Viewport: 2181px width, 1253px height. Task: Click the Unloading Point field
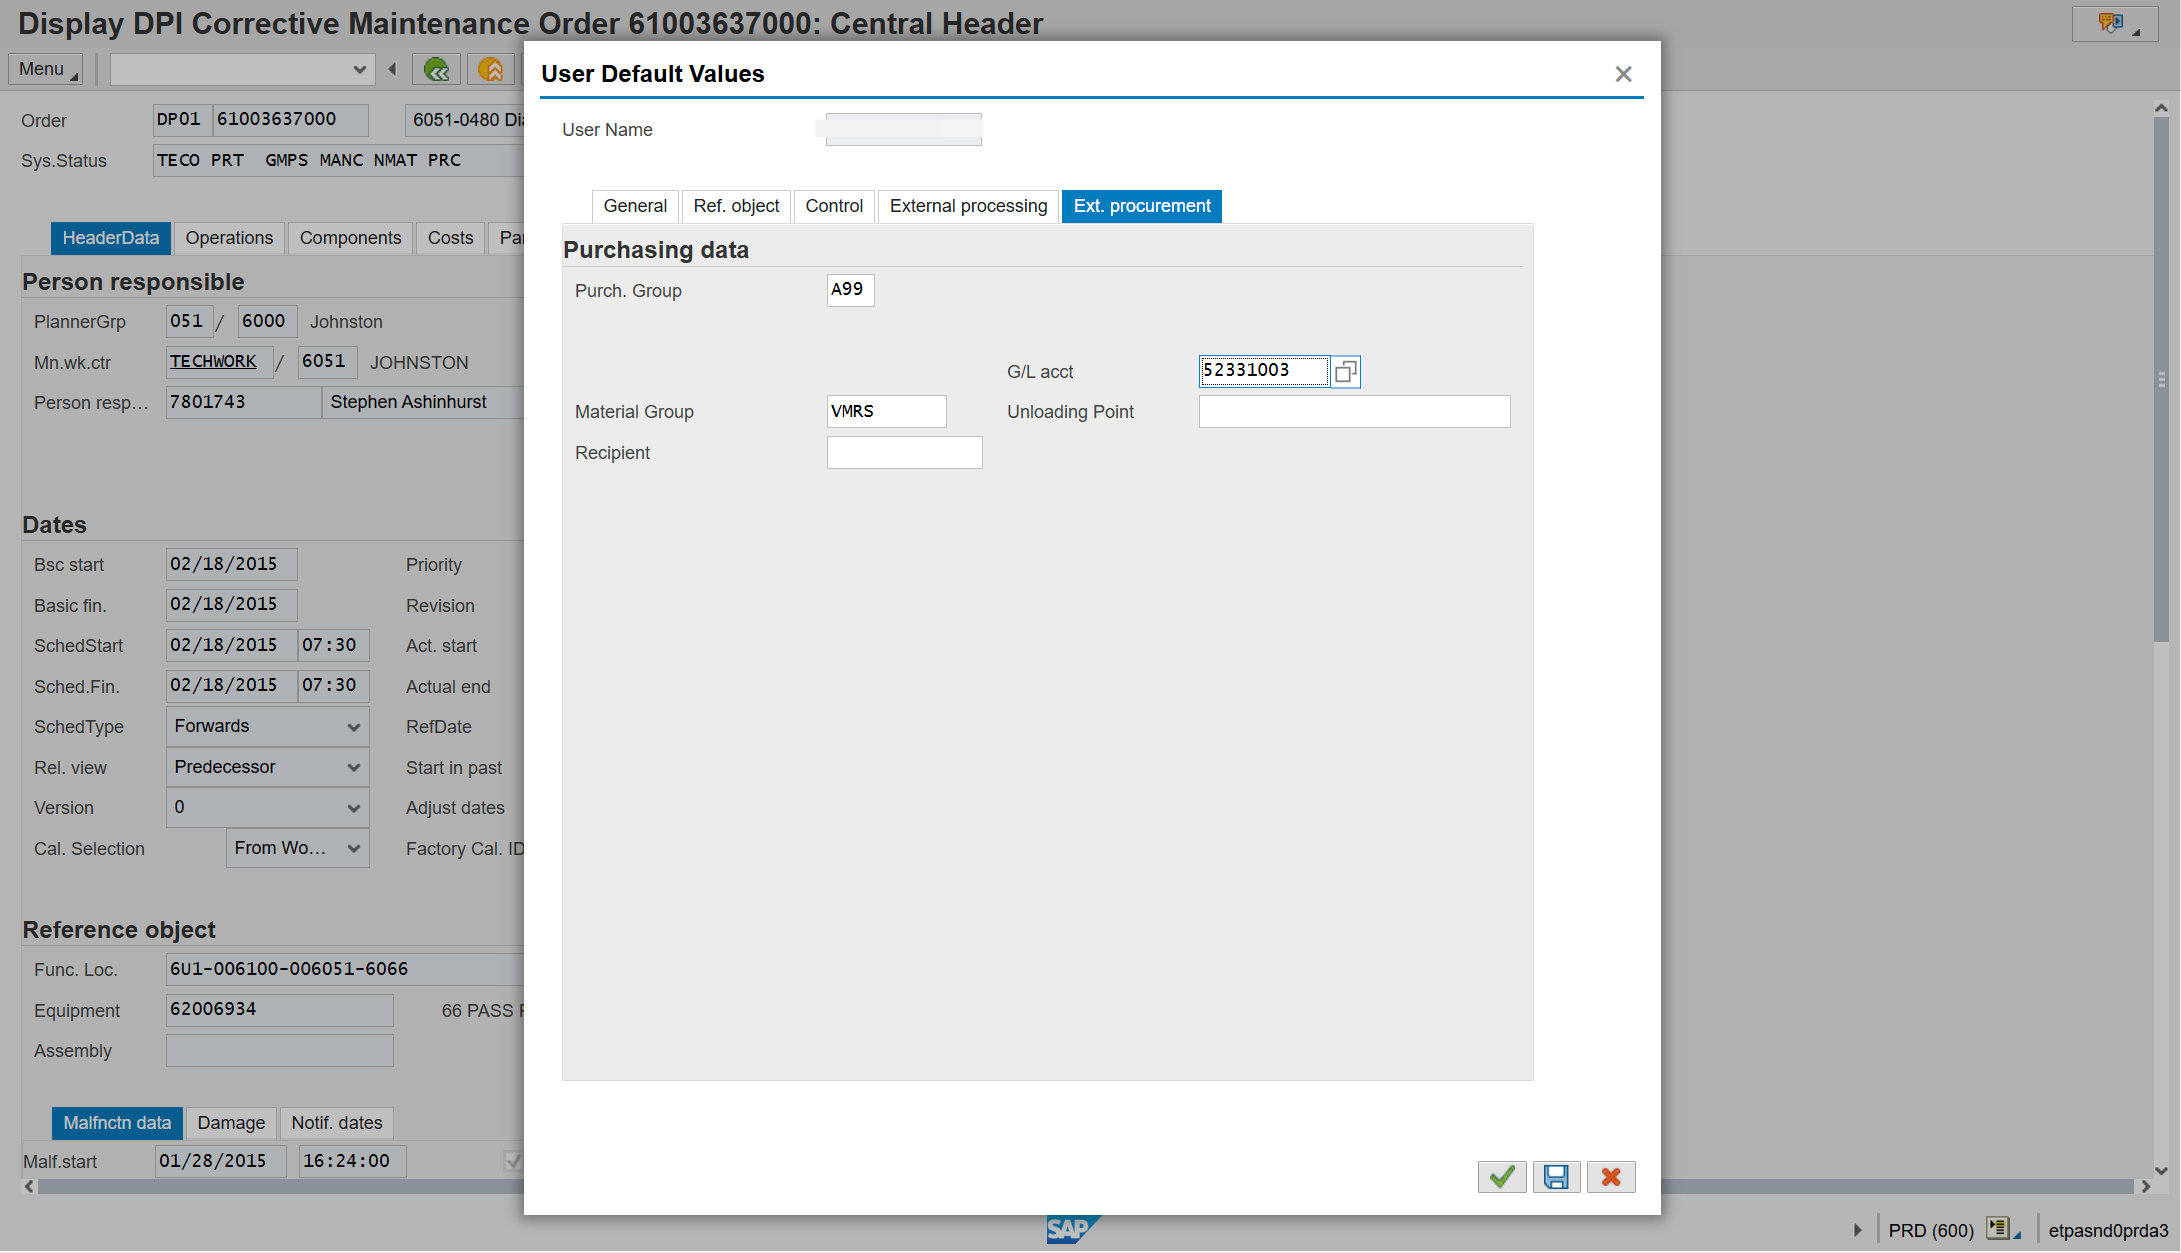tap(1354, 412)
